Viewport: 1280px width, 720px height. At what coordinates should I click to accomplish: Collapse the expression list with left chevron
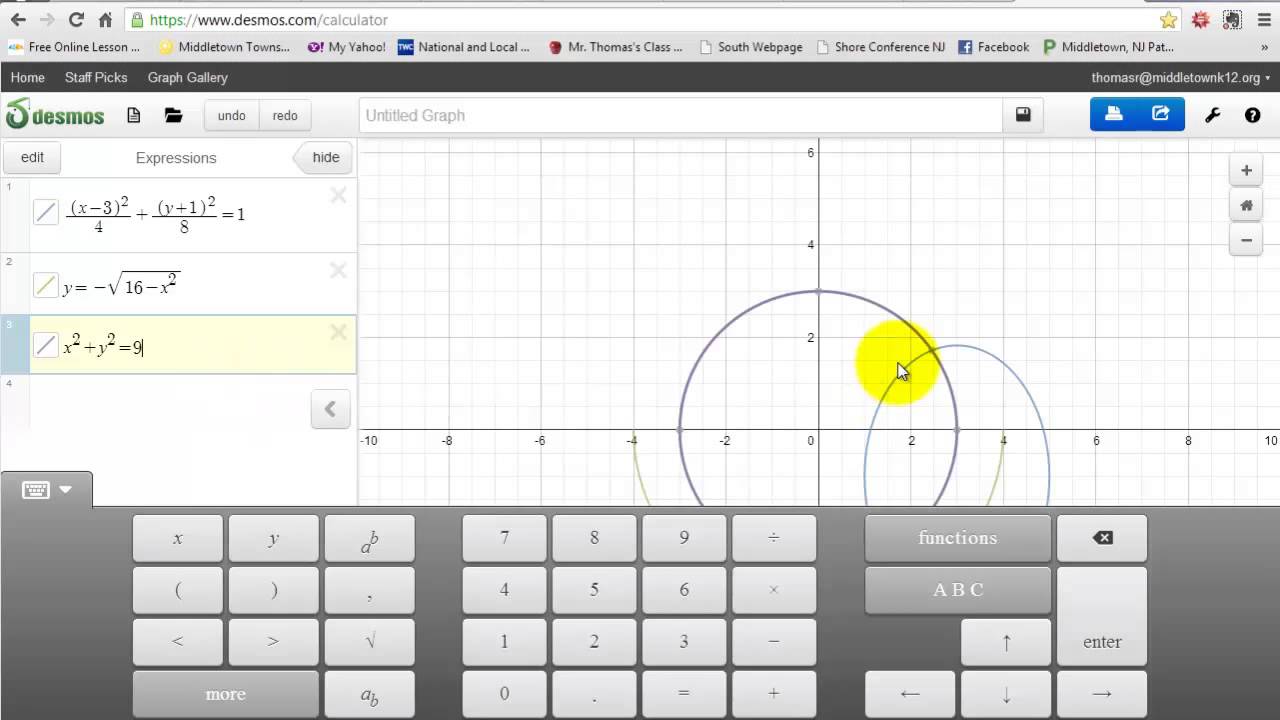point(330,409)
